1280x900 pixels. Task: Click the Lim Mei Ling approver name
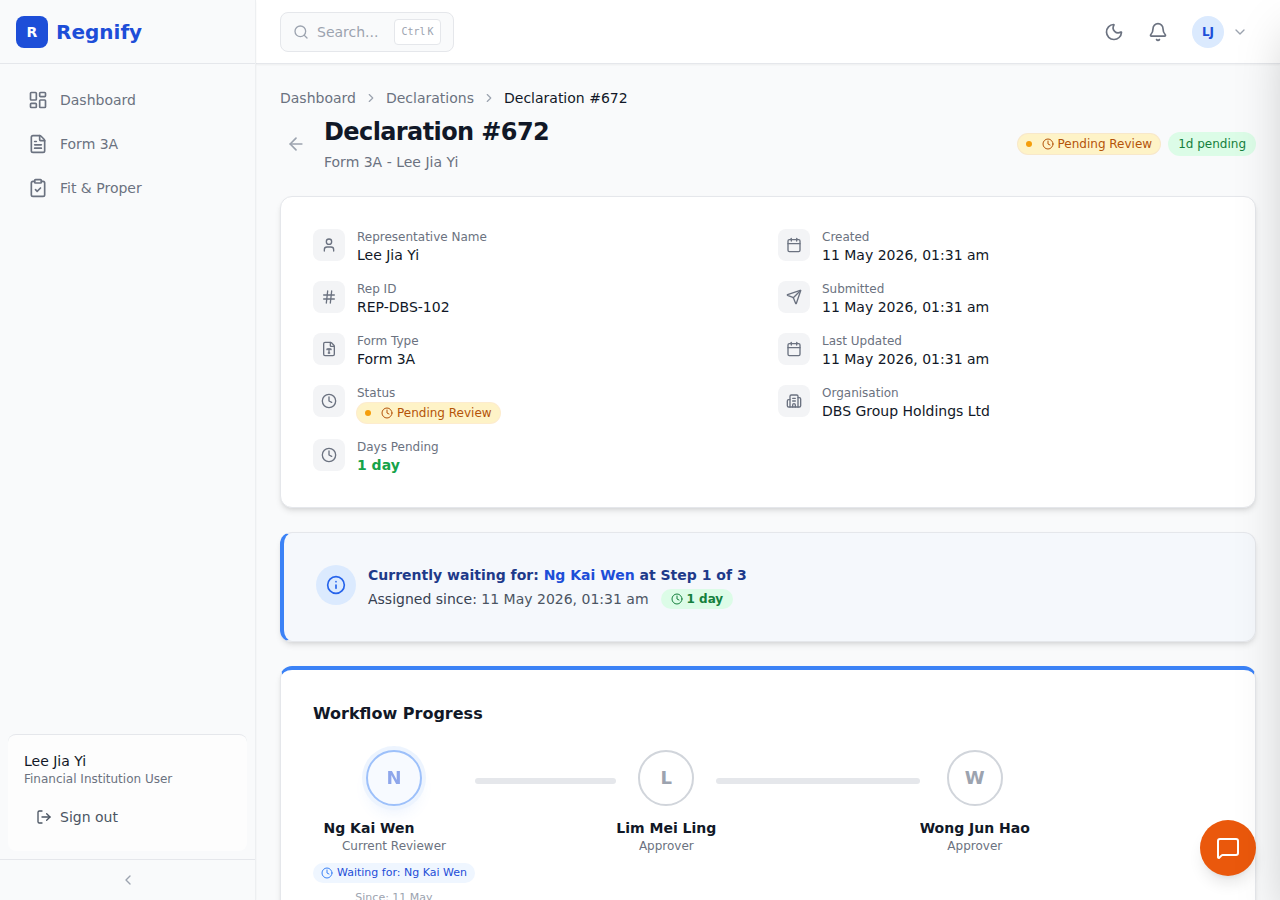666,828
